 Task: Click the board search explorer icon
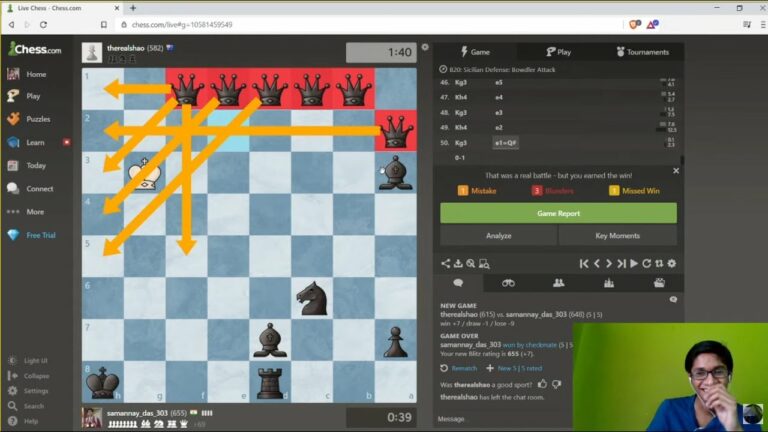(x=484, y=264)
